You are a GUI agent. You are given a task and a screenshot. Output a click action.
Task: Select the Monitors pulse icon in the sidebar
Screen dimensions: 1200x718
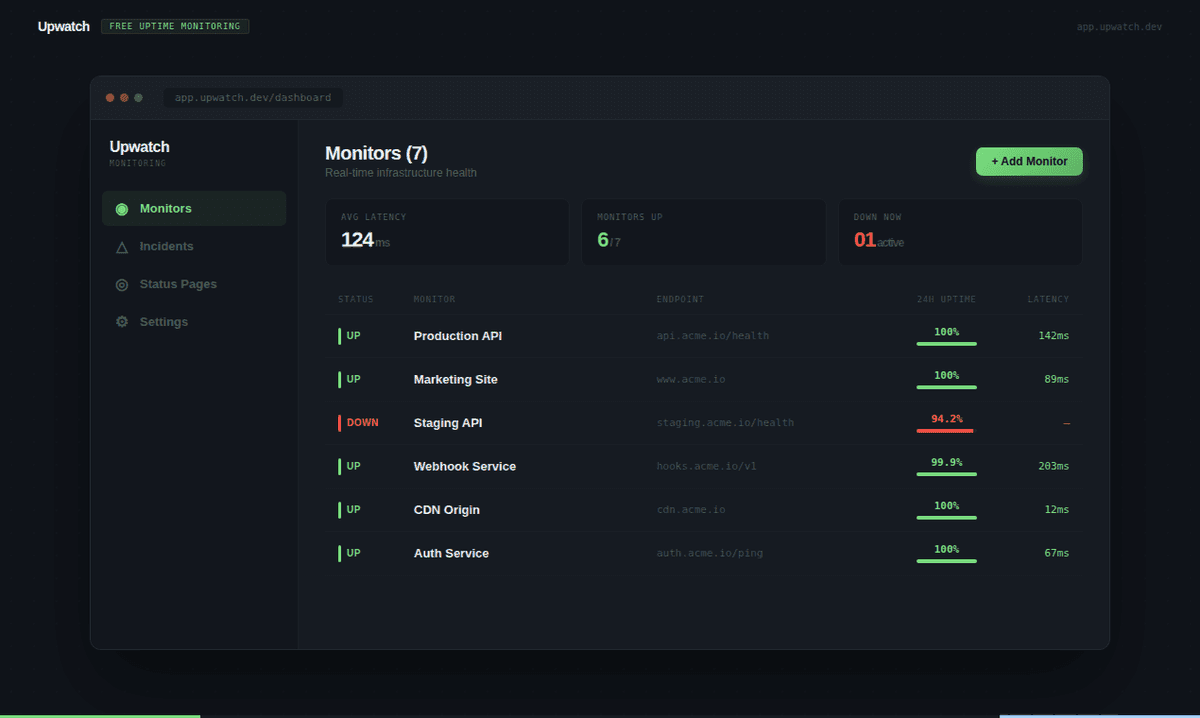(x=121, y=208)
